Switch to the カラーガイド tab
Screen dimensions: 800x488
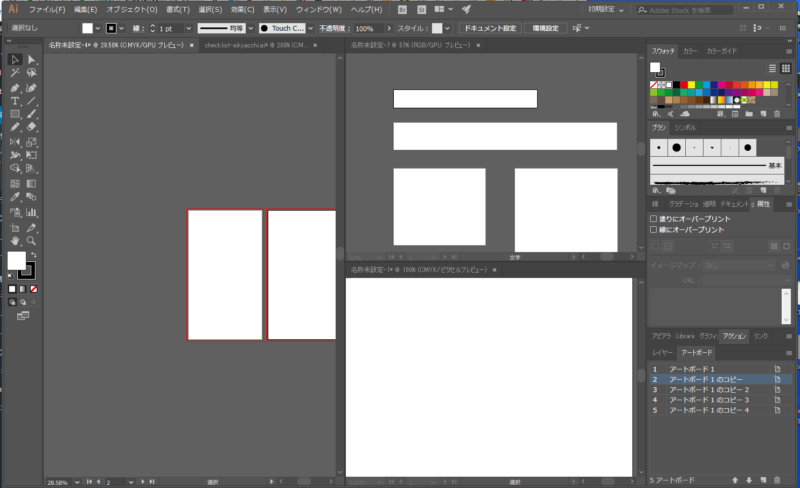coord(721,51)
